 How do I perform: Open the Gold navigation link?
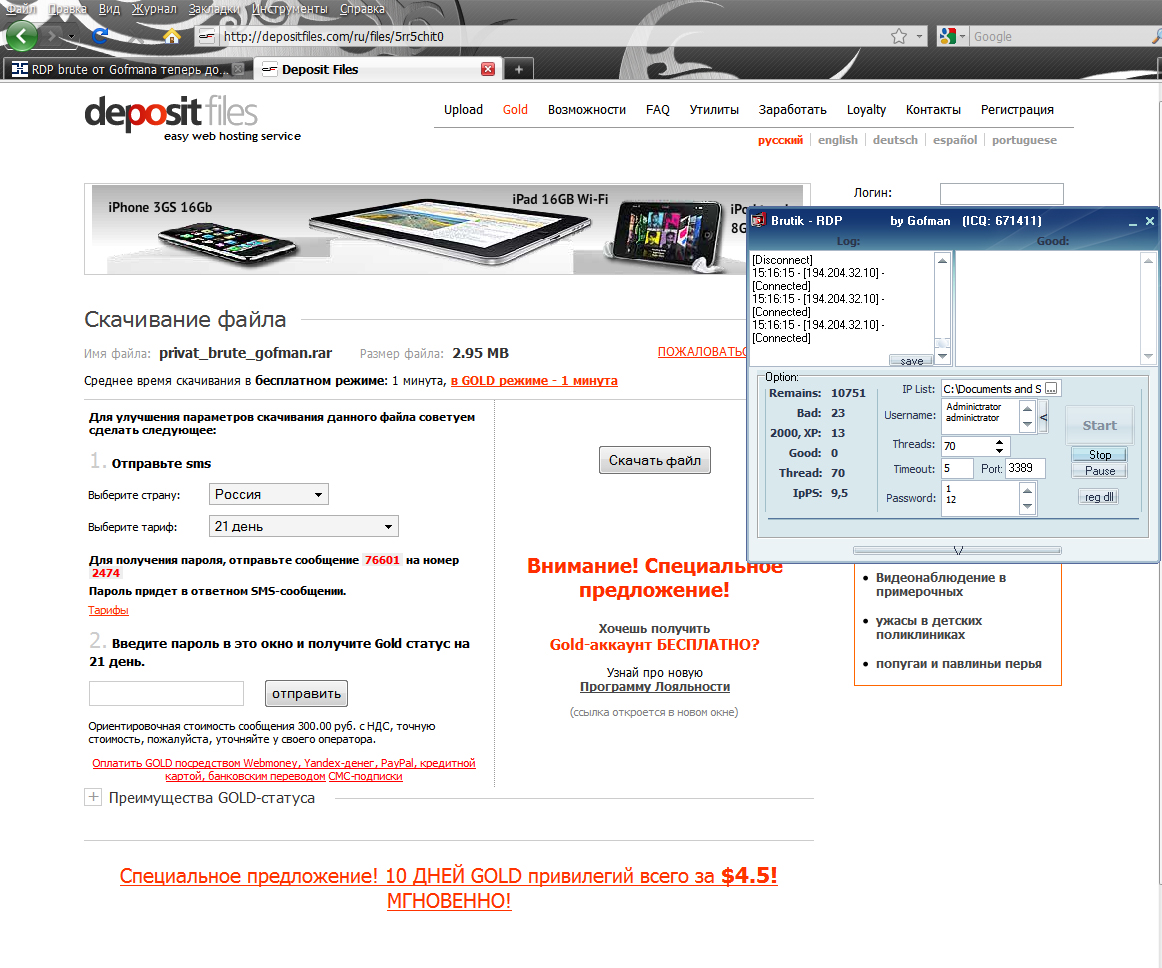[515, 110]
